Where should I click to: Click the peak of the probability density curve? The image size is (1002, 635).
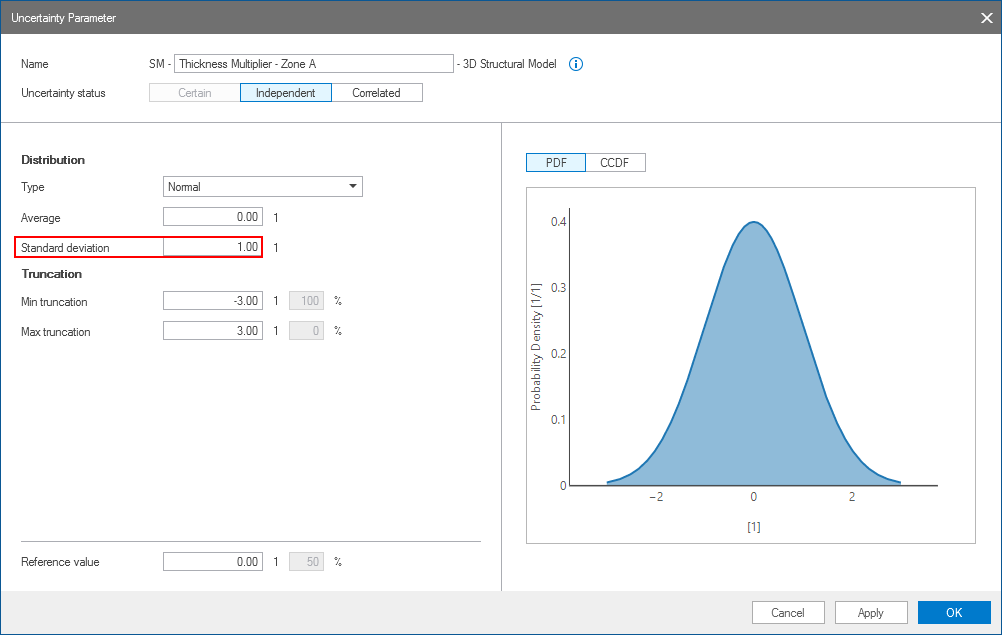pyautogui.click(x=754, y=222)
